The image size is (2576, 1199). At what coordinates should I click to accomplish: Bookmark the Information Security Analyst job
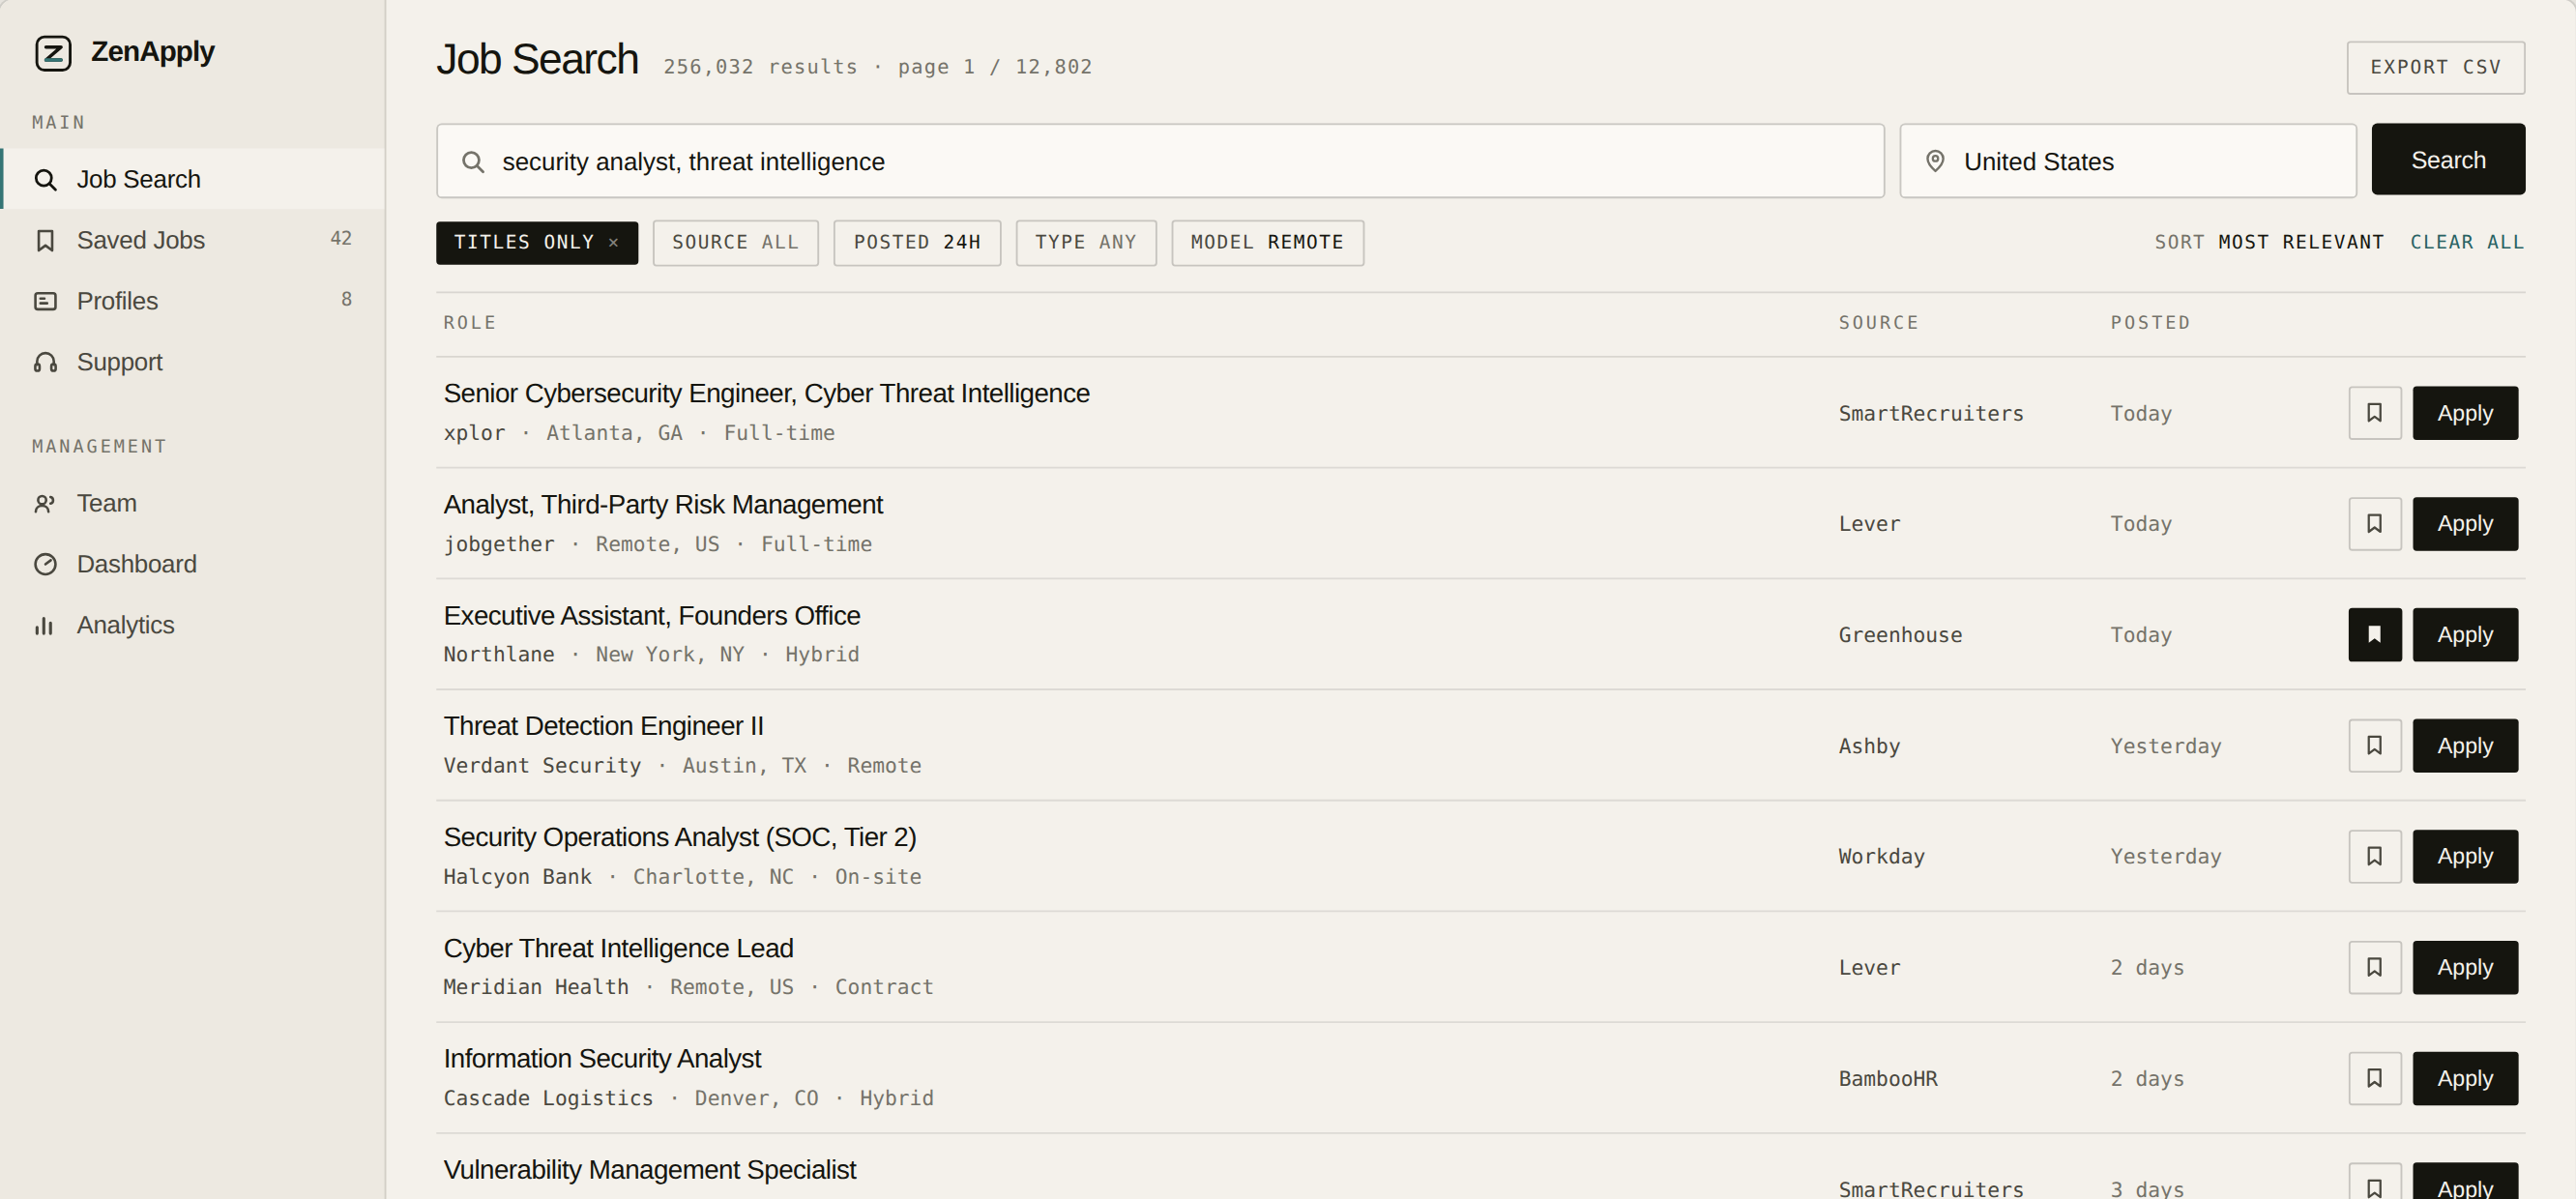coord(2375,1079)
